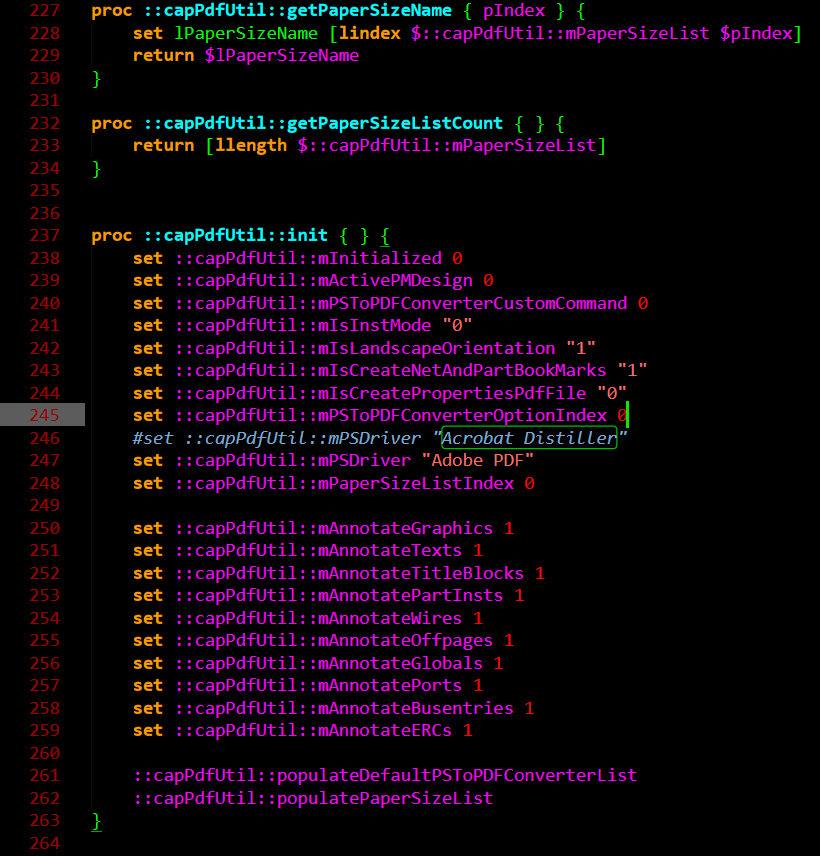This screenshot has width=820, height=856.
Task: Click the "1" value of mIsLandscapeOrientation
Action: point(581,348)
